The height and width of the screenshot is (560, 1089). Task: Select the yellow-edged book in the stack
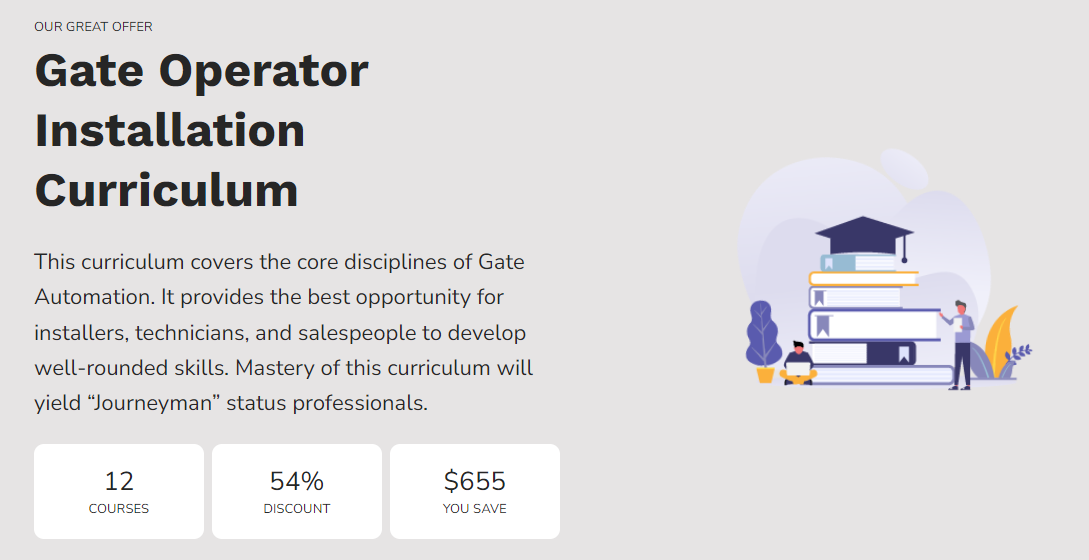click(863, 279)
